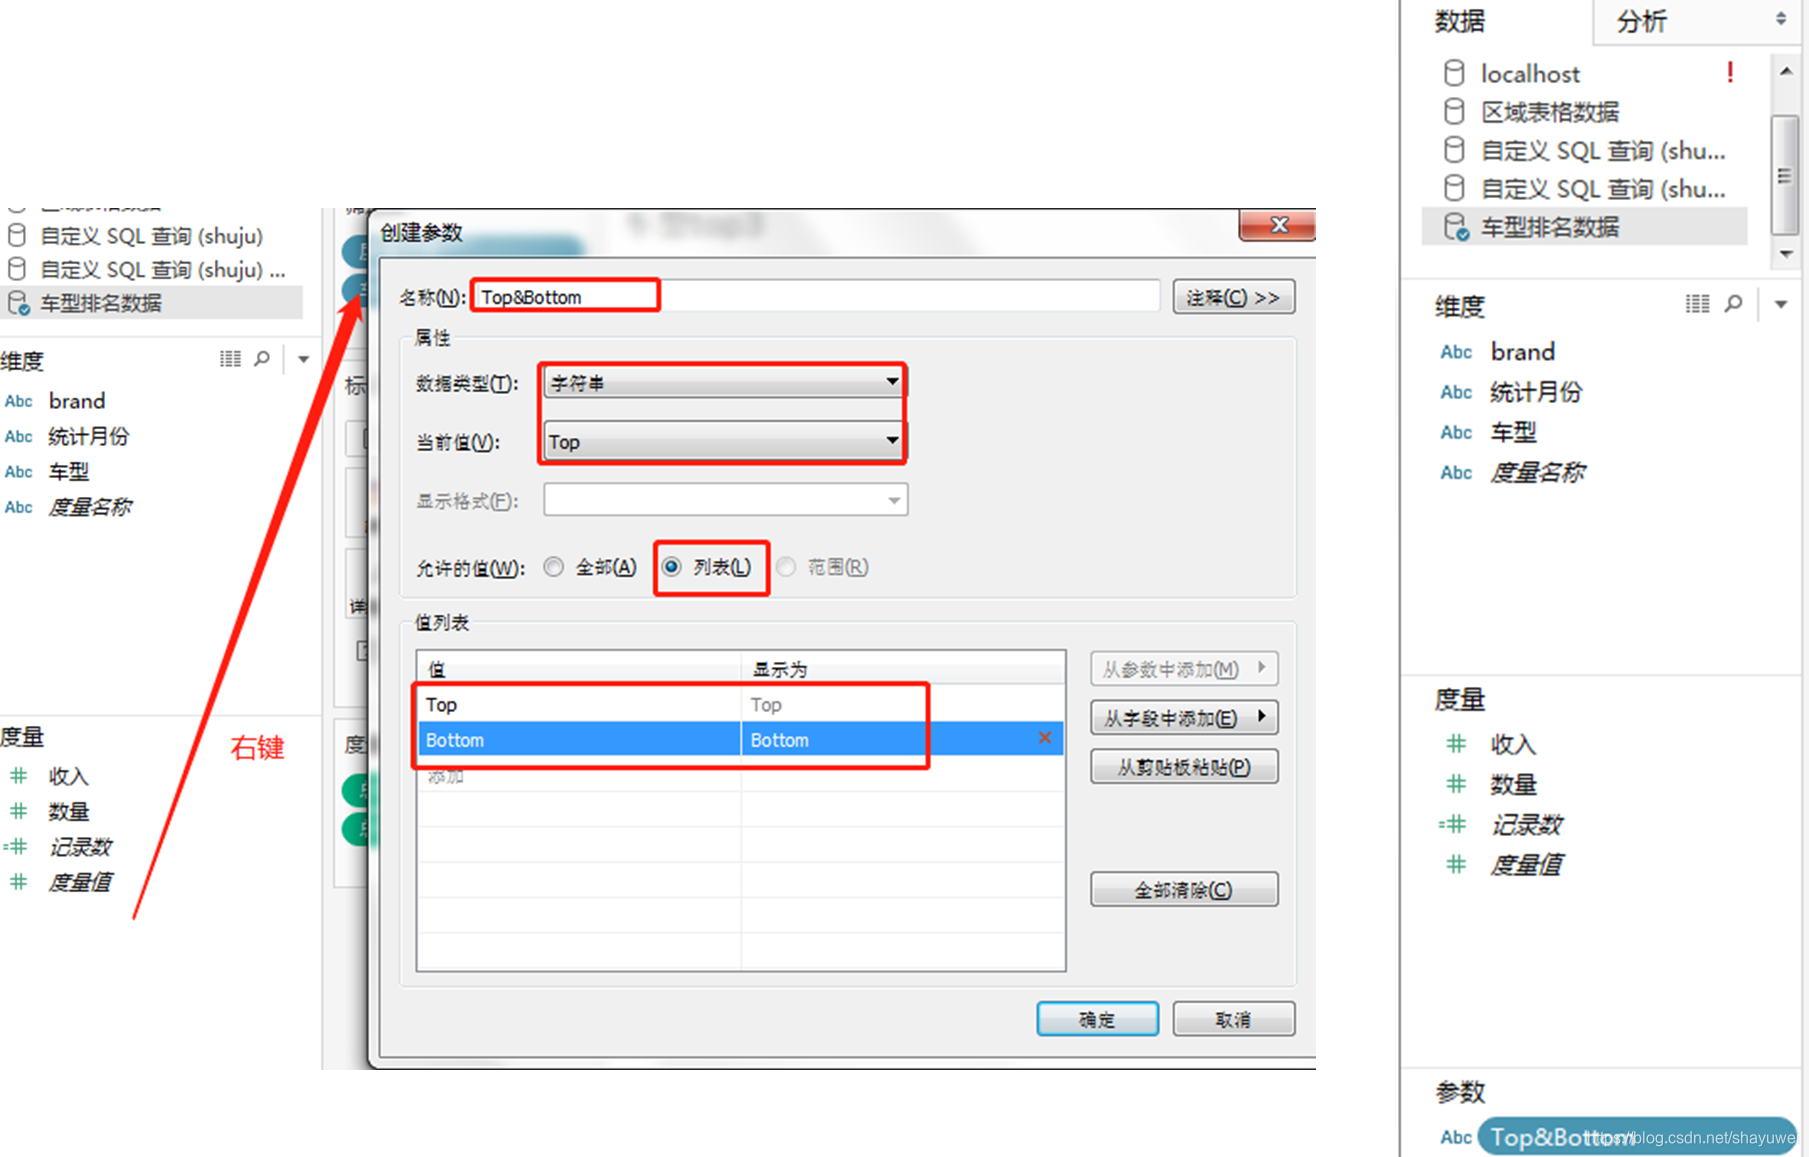Select 车型 dimension in right panel
Image resolution: width=1809 pixels, height=1157 pixels.
coord(1513,432)
